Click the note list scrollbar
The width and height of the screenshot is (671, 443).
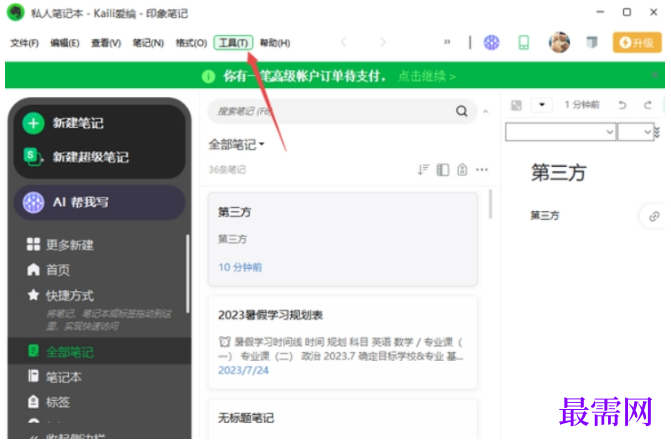490,205
